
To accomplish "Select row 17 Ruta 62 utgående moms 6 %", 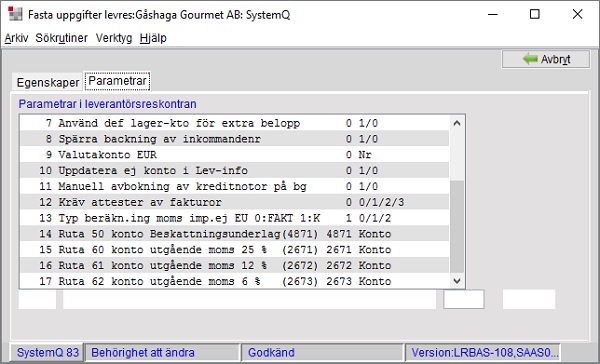I will [234, 281].
